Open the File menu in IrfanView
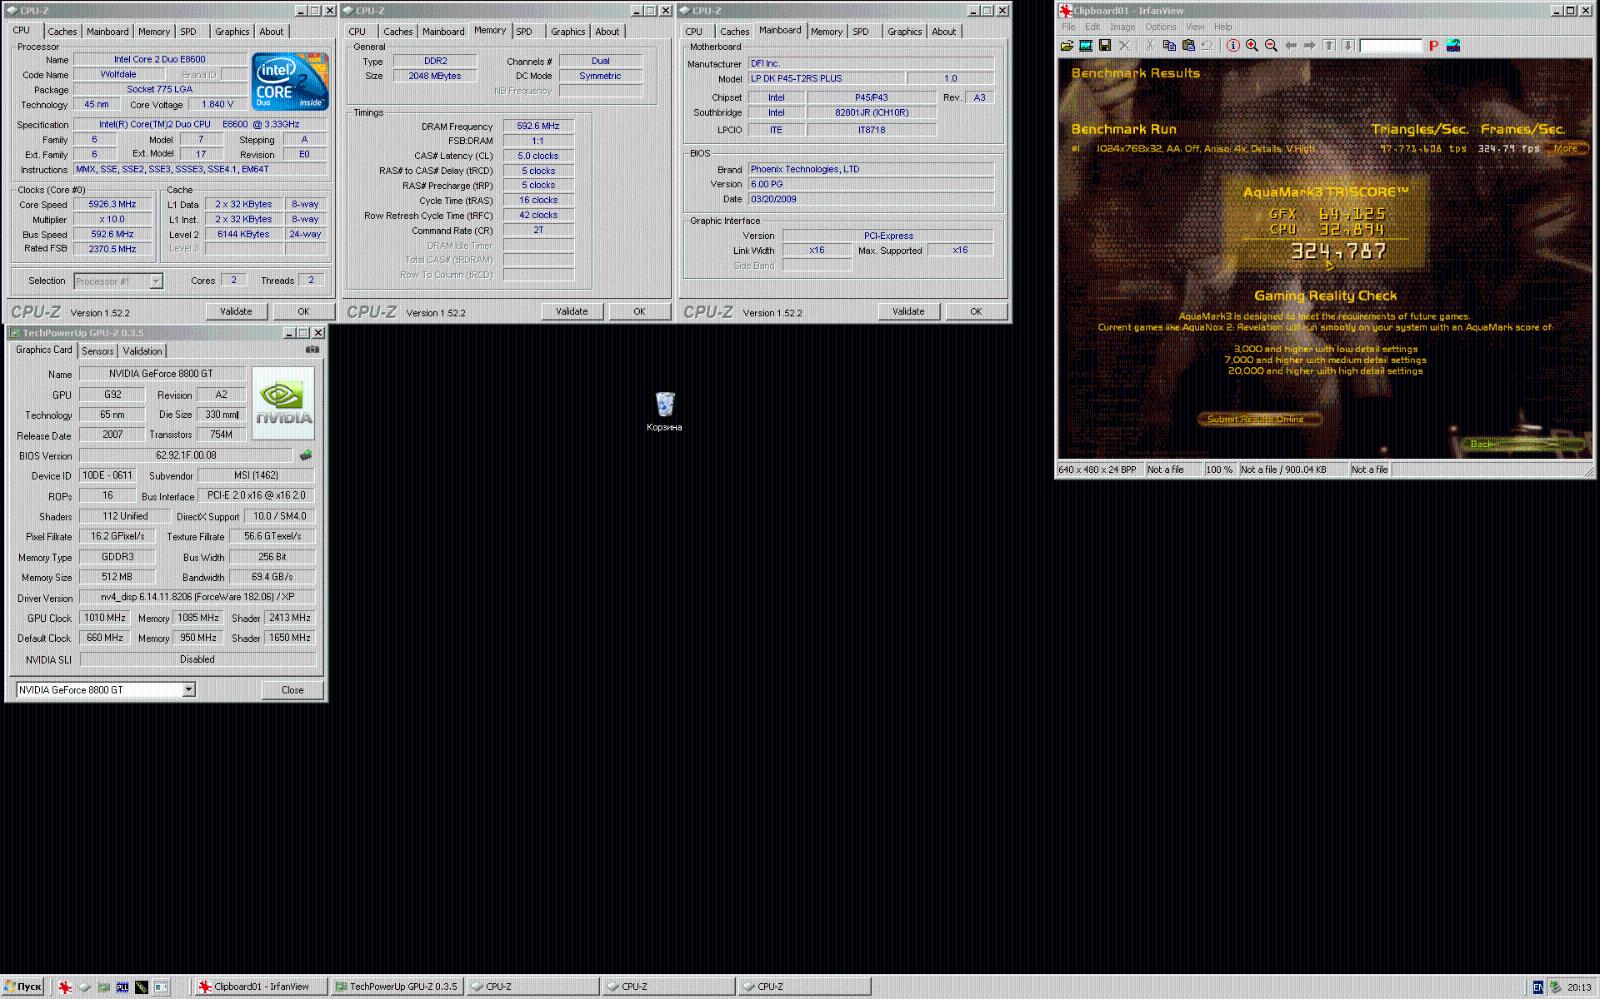Image resolution: width=1600 pixels, height=999 pixels. click(x=1068, y=27)
